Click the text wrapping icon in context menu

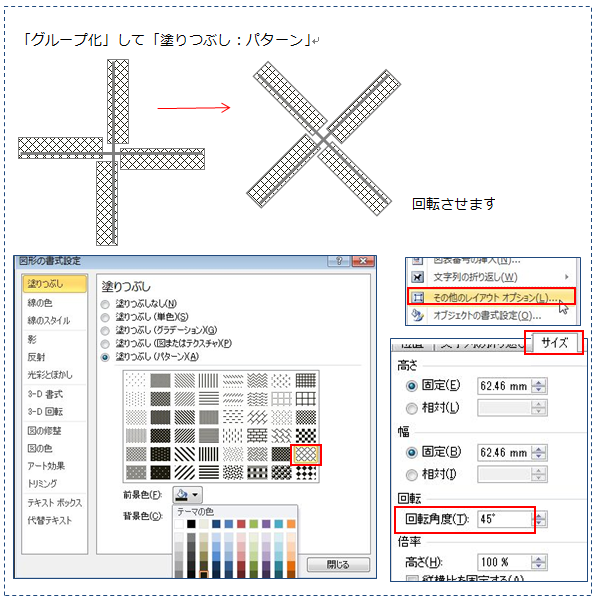click(417, 277)
